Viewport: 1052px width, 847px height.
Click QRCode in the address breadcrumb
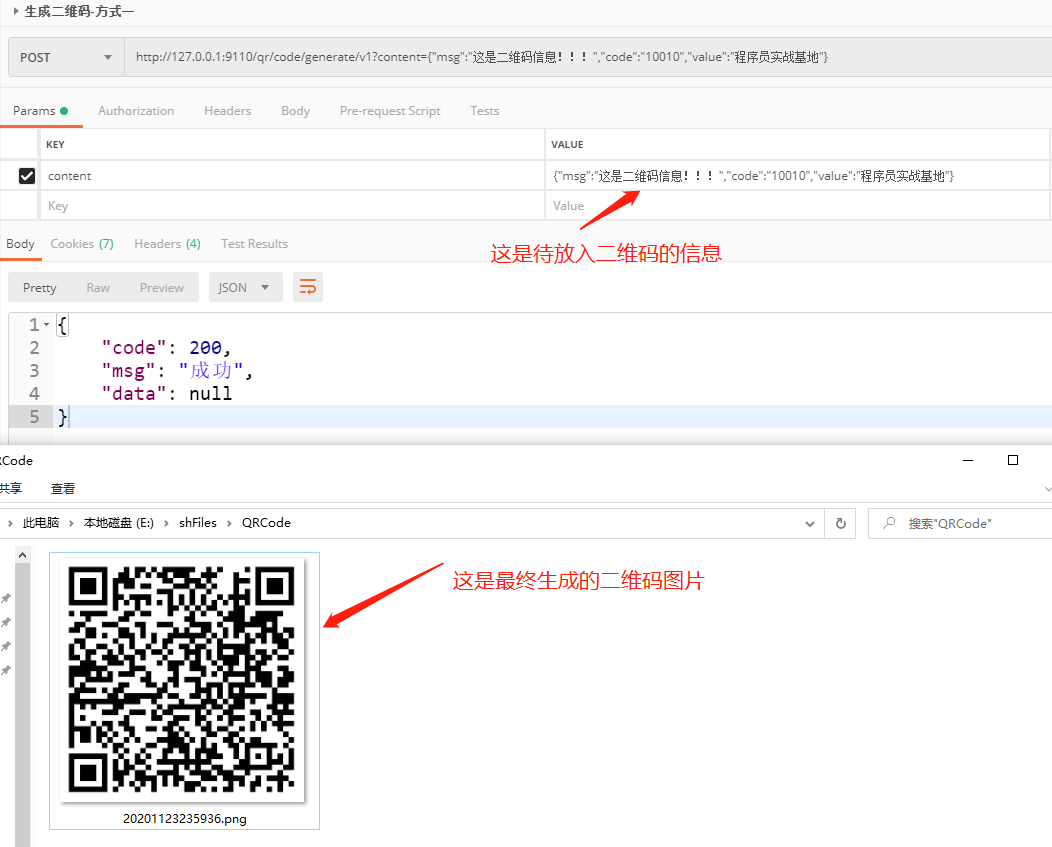point(266,523)
